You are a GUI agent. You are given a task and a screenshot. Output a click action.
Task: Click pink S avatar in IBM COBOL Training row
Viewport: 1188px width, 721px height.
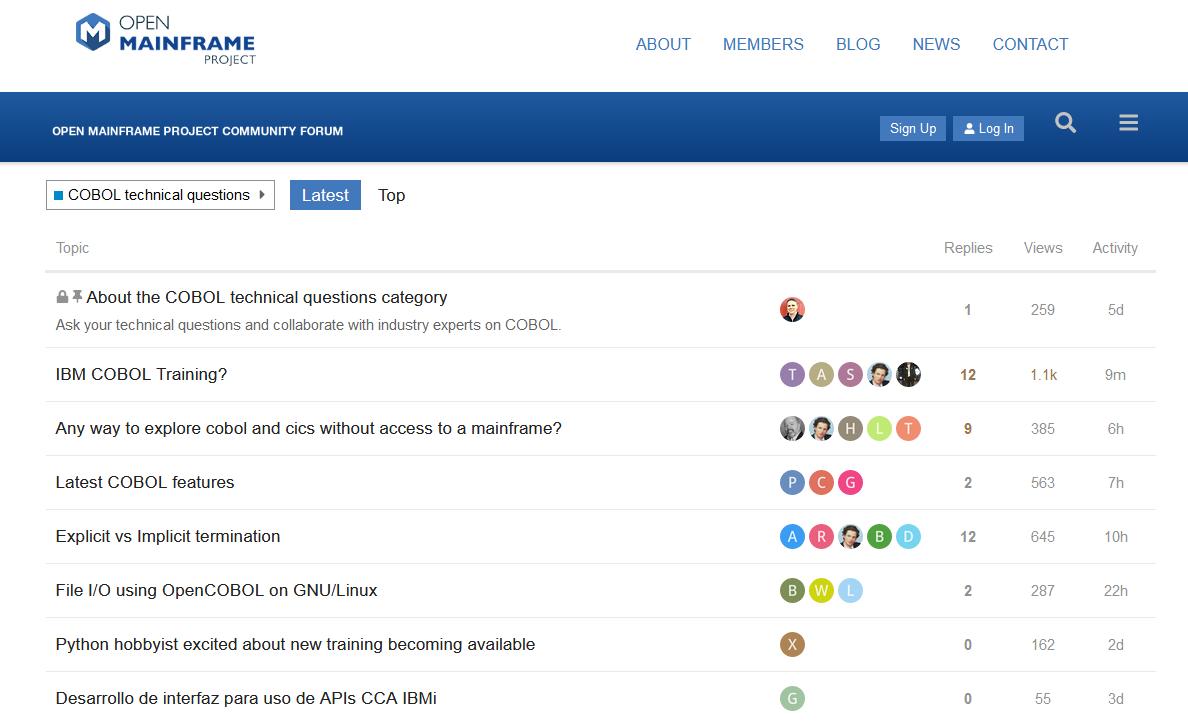(850, 374)
